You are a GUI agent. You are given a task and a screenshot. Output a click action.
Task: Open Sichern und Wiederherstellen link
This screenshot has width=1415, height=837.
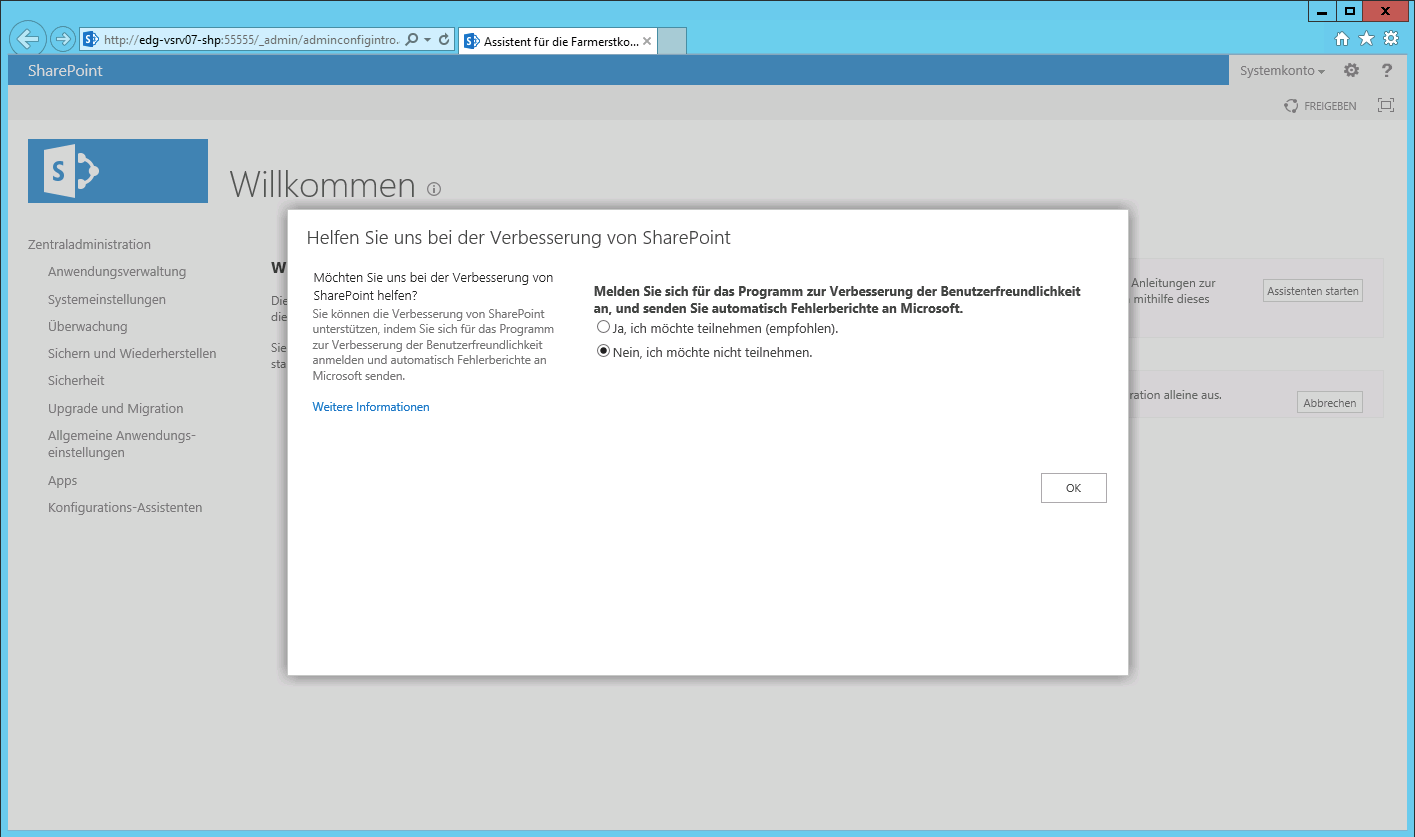coord(132,353)
